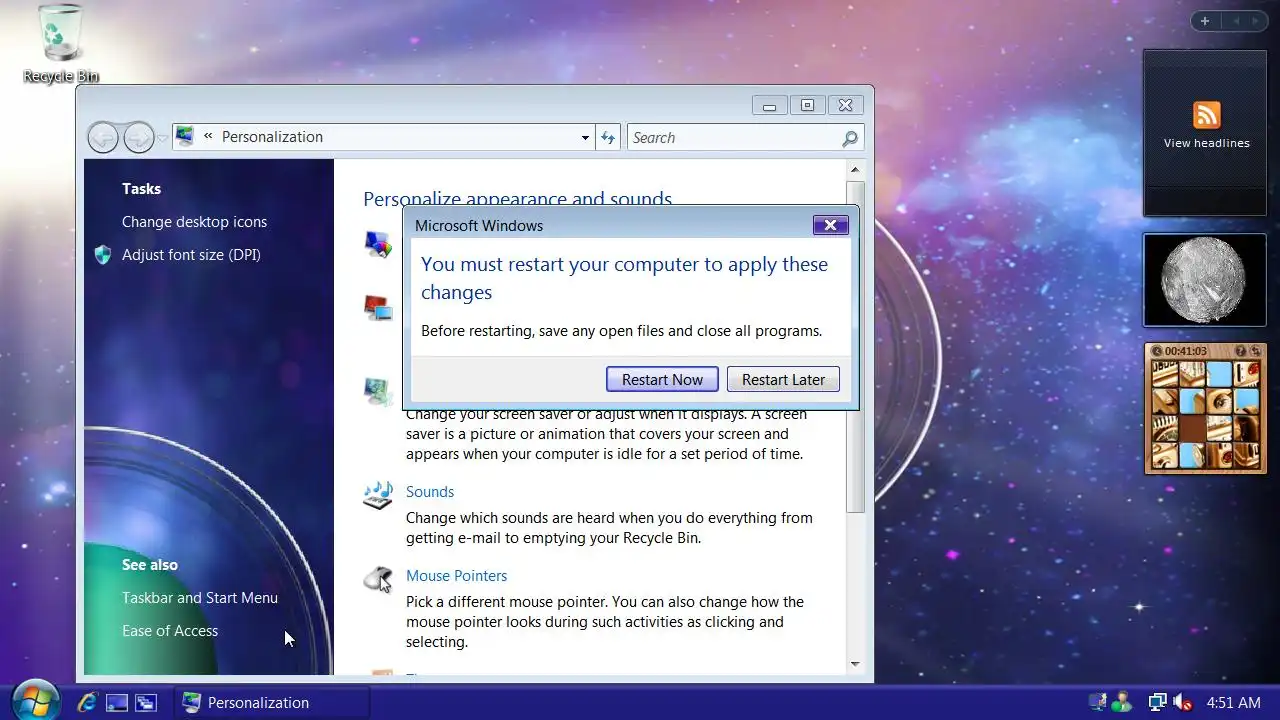The width and height of the screenshot is (1280, 720).
Task: Click Restart Now in the dialog
Action: 662,379
